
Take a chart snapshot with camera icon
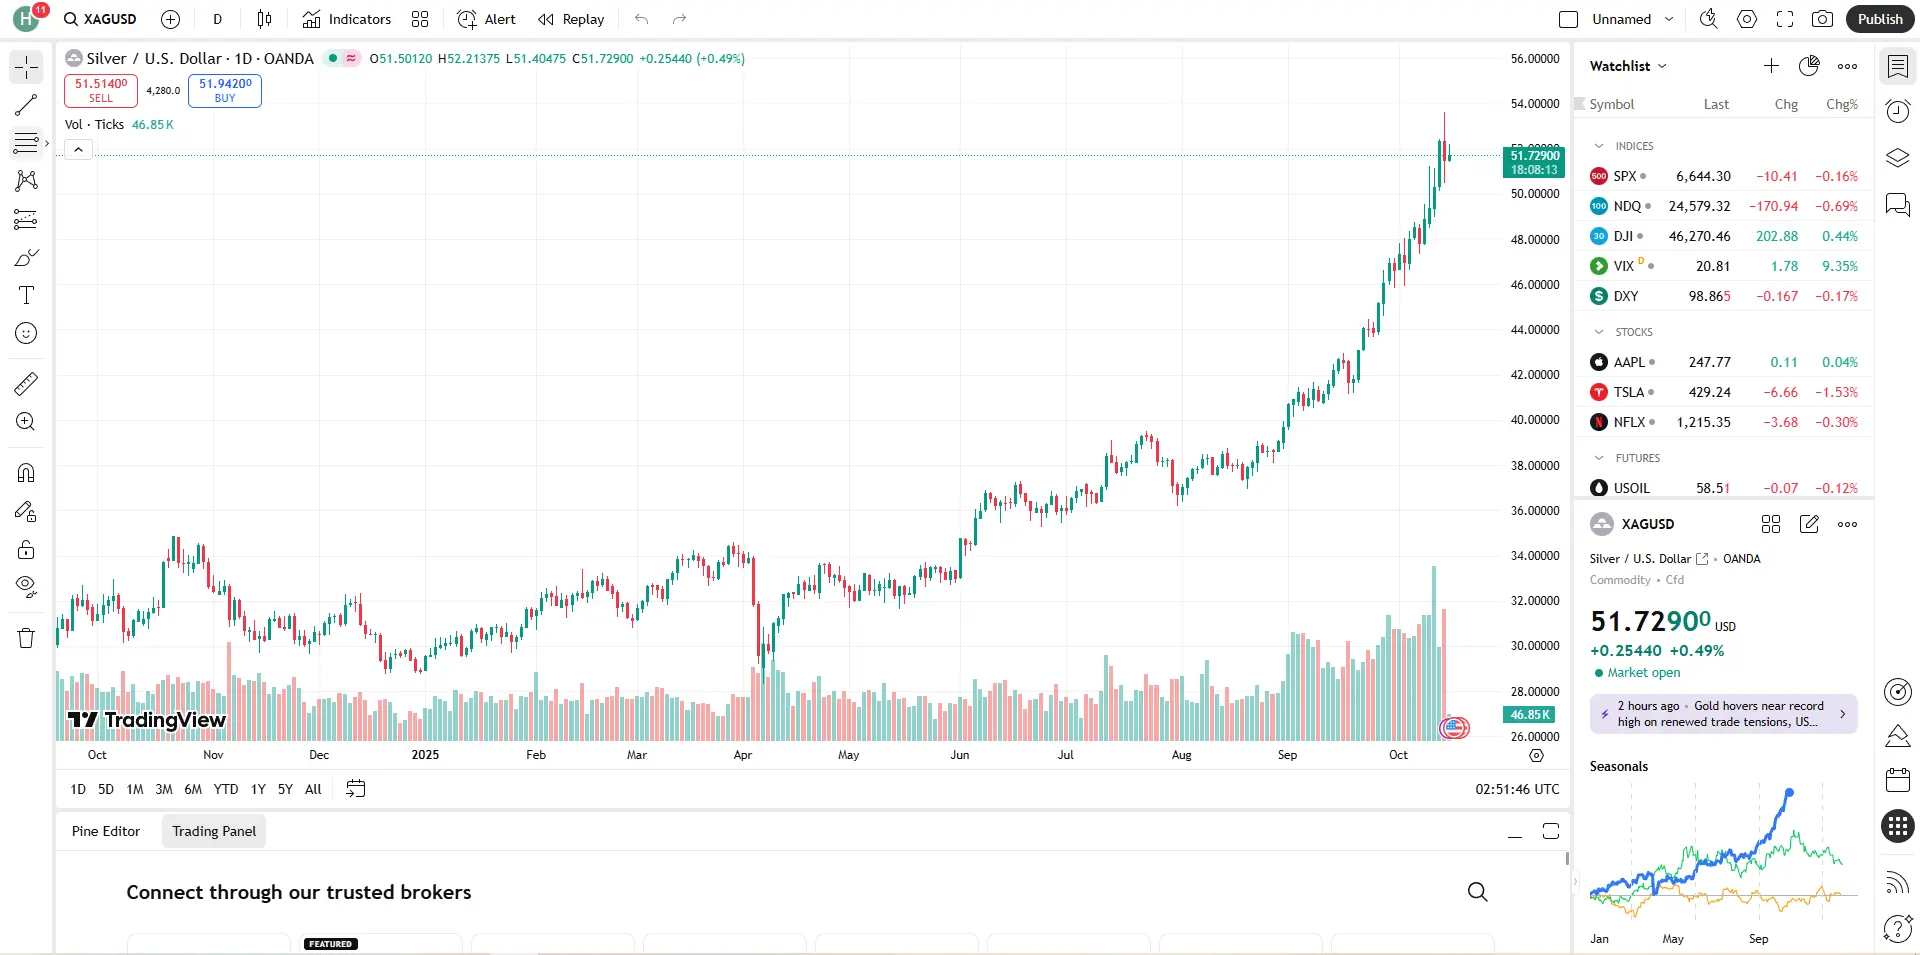point(1822,19)
